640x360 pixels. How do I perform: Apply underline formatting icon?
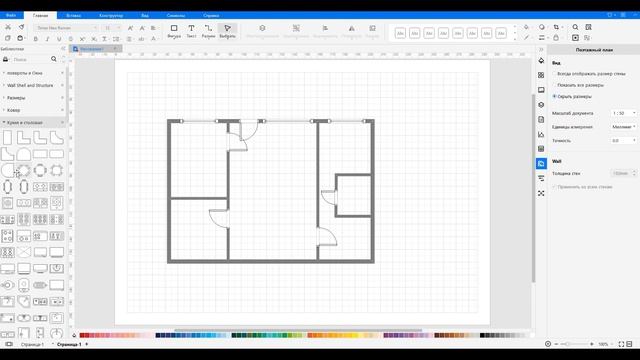(x=59, y=39)
